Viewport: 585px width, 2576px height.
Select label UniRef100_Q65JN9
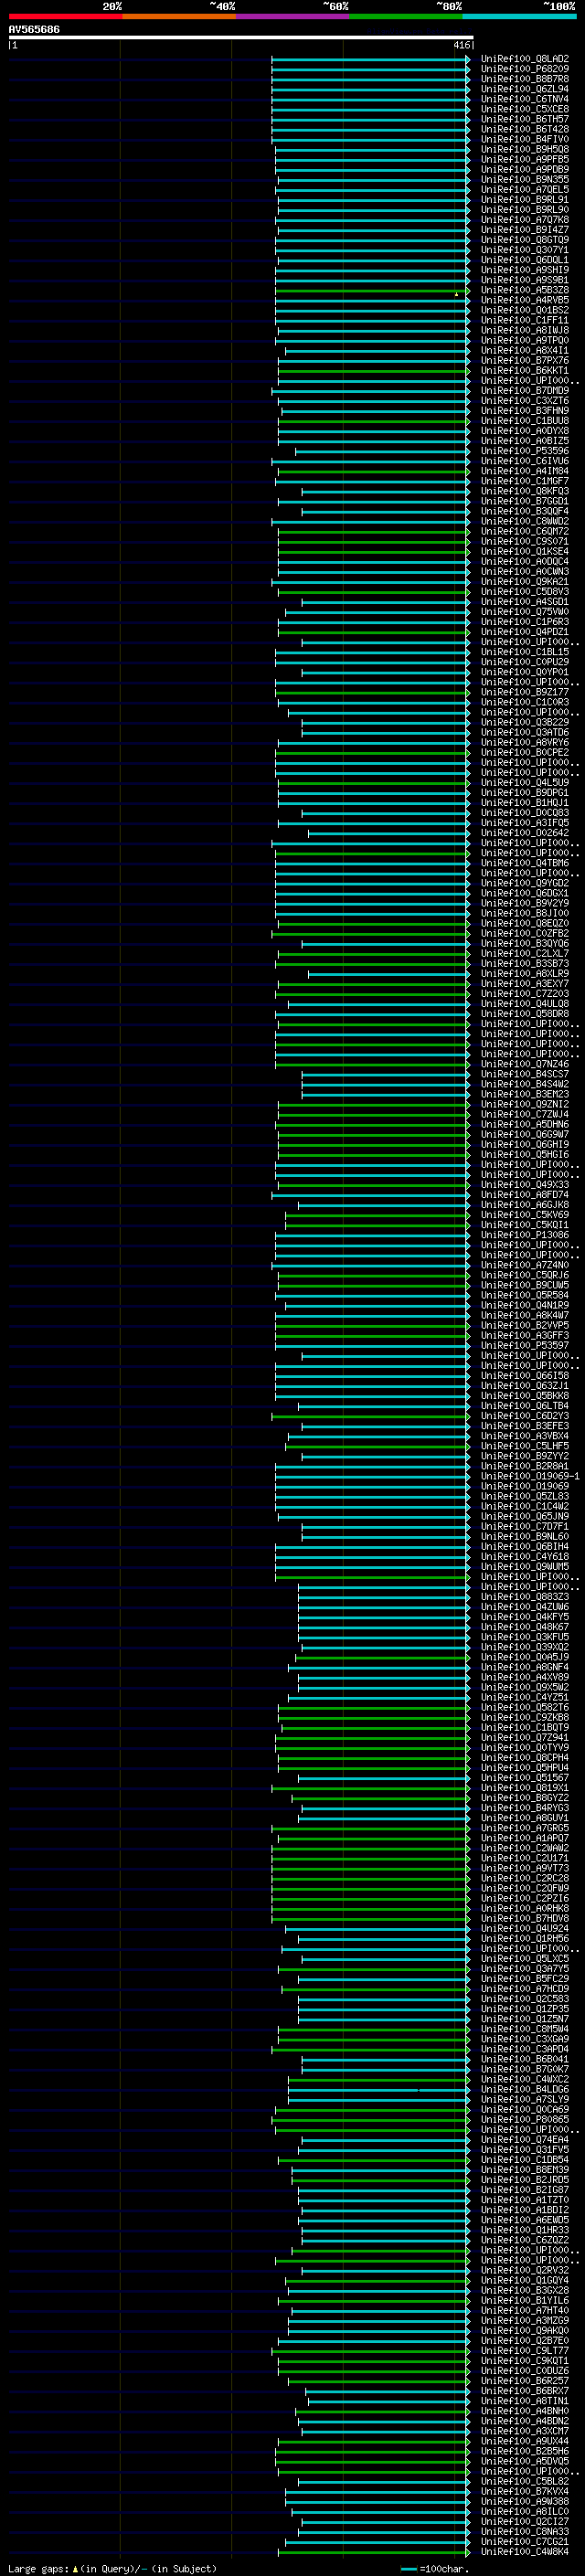tap(524, 1516)
